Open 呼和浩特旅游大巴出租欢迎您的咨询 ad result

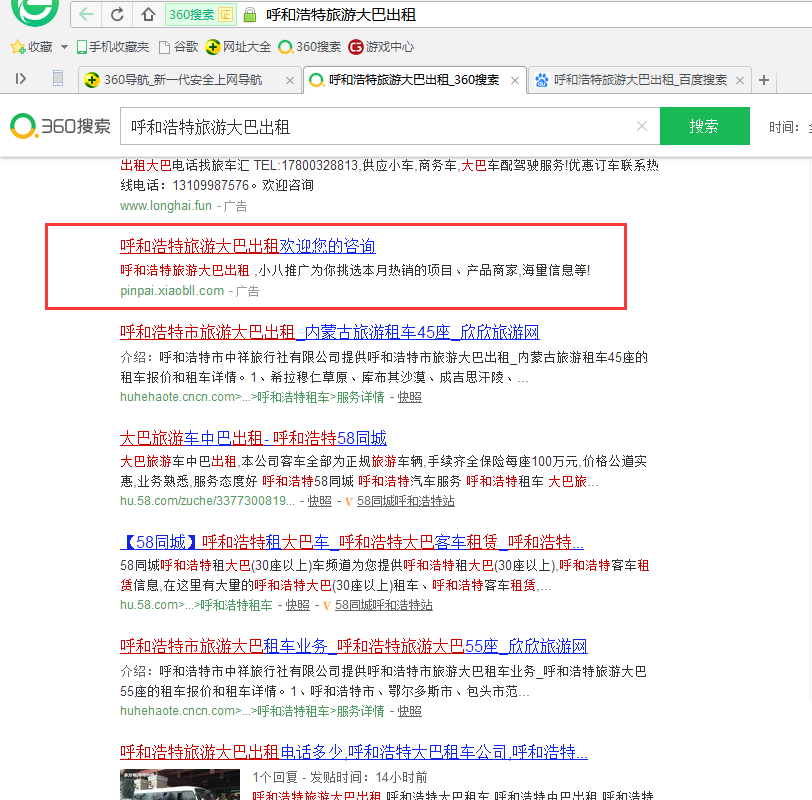pyautogui.click(x=248, y=246)
